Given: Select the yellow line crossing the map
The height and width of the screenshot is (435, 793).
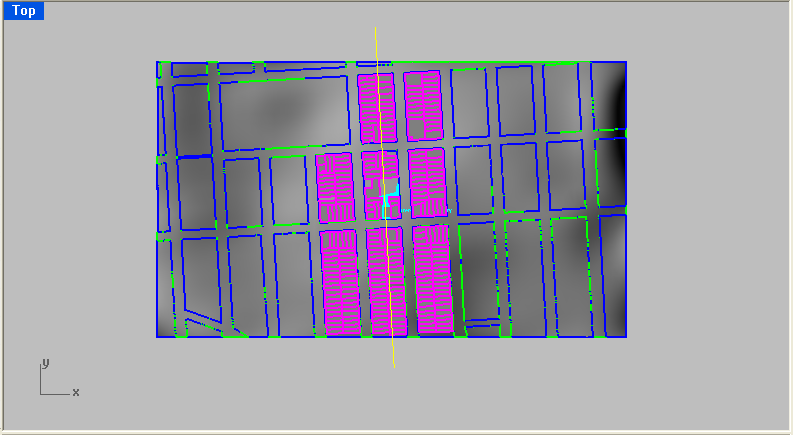Looking at the screenshot, I should [x=385, y=197].
